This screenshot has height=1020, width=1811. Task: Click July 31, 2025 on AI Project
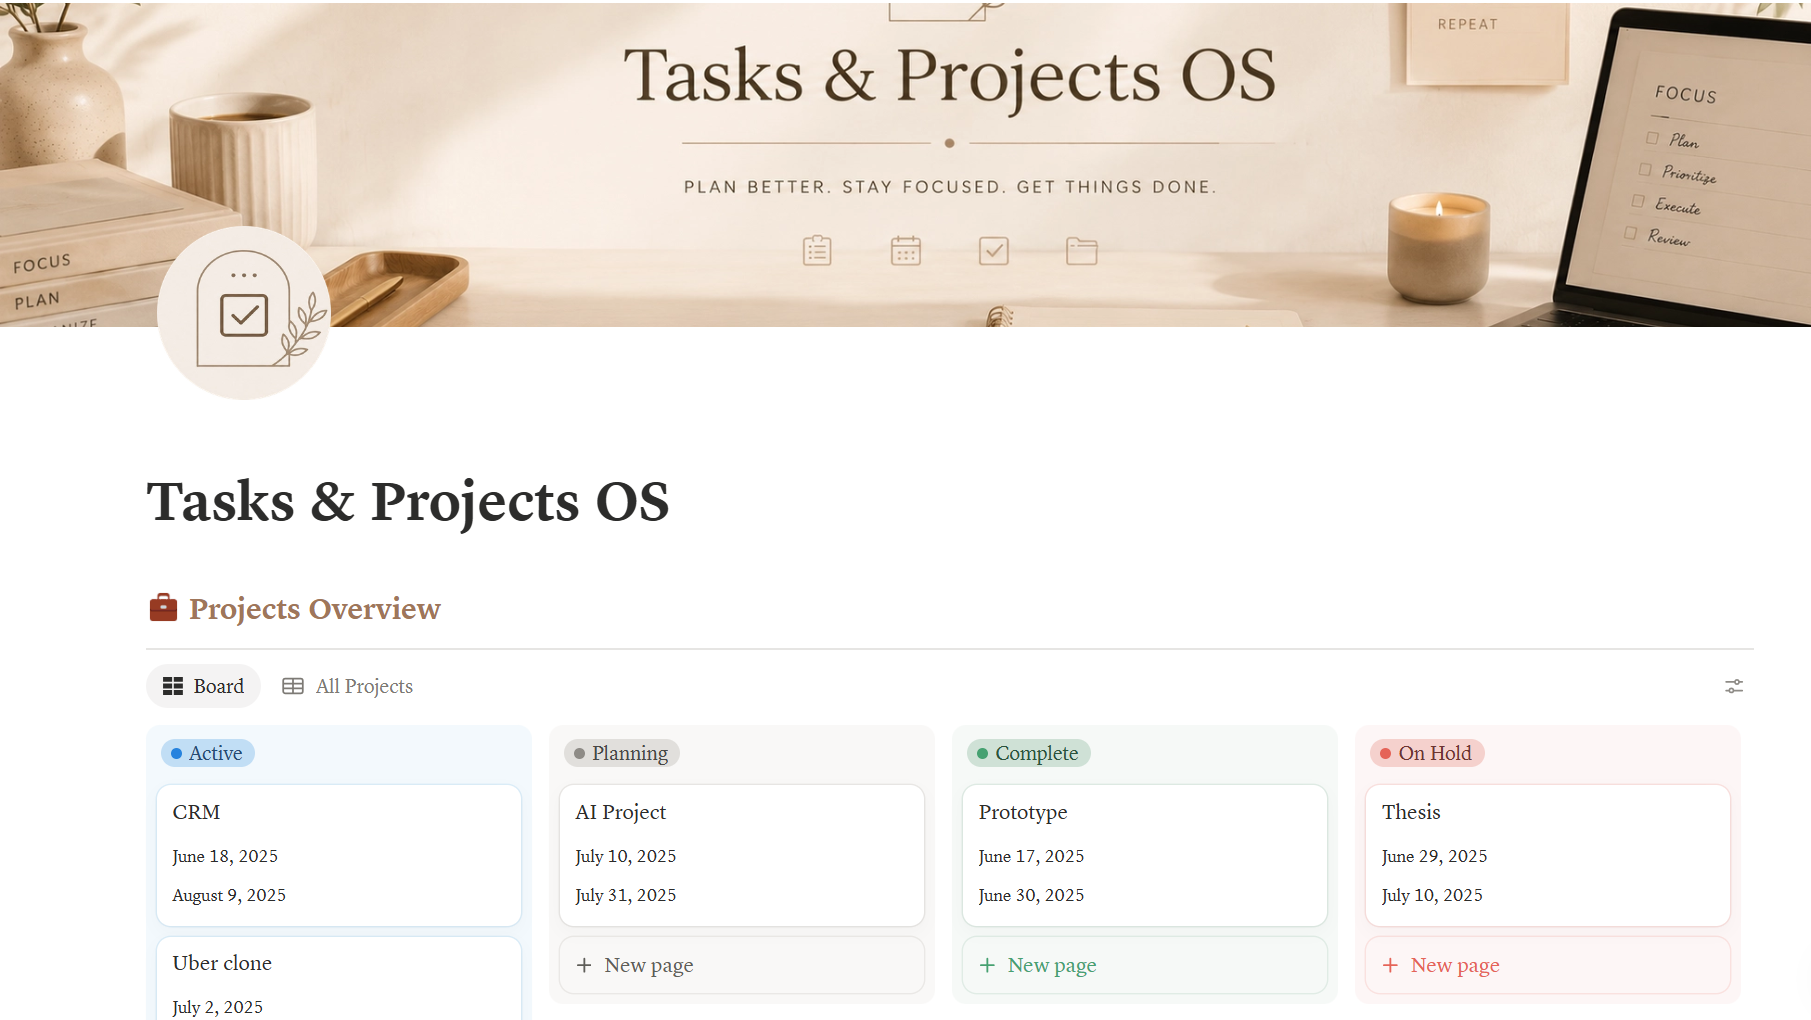tap(626, 895)
